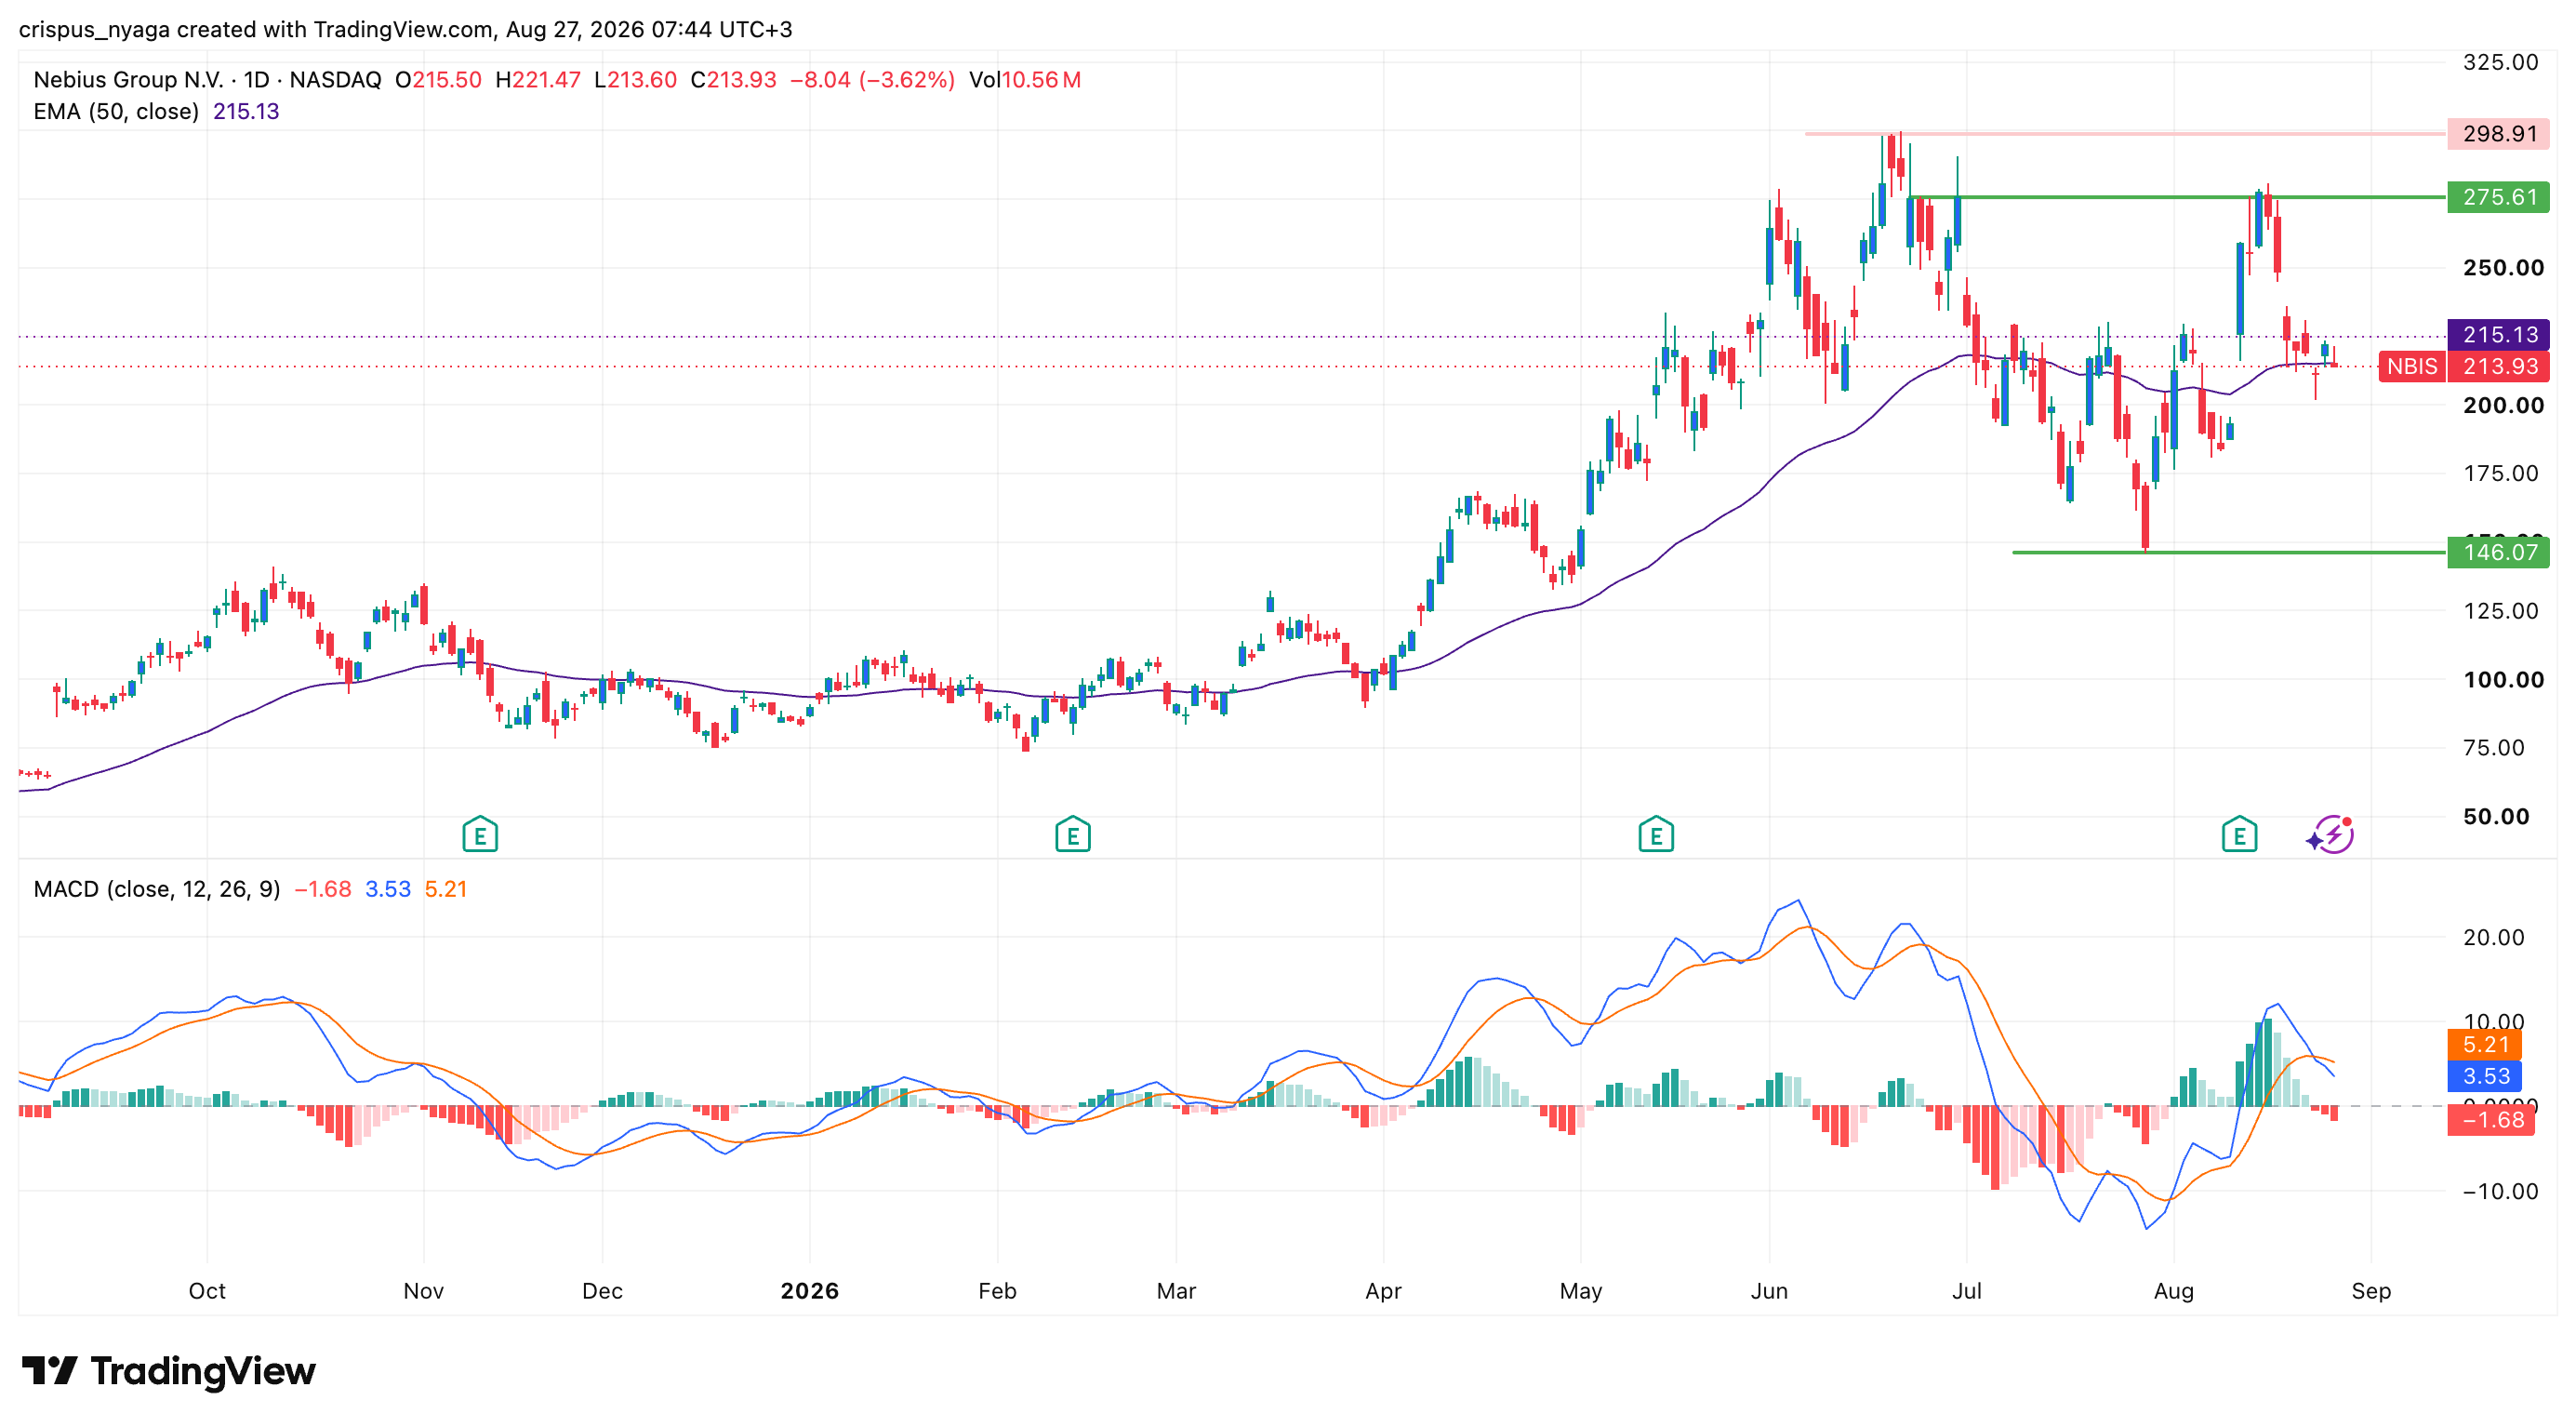The image size is (2576, 1427).
Task: Click the TradingView logo
Action: [x=168, y=1371]
